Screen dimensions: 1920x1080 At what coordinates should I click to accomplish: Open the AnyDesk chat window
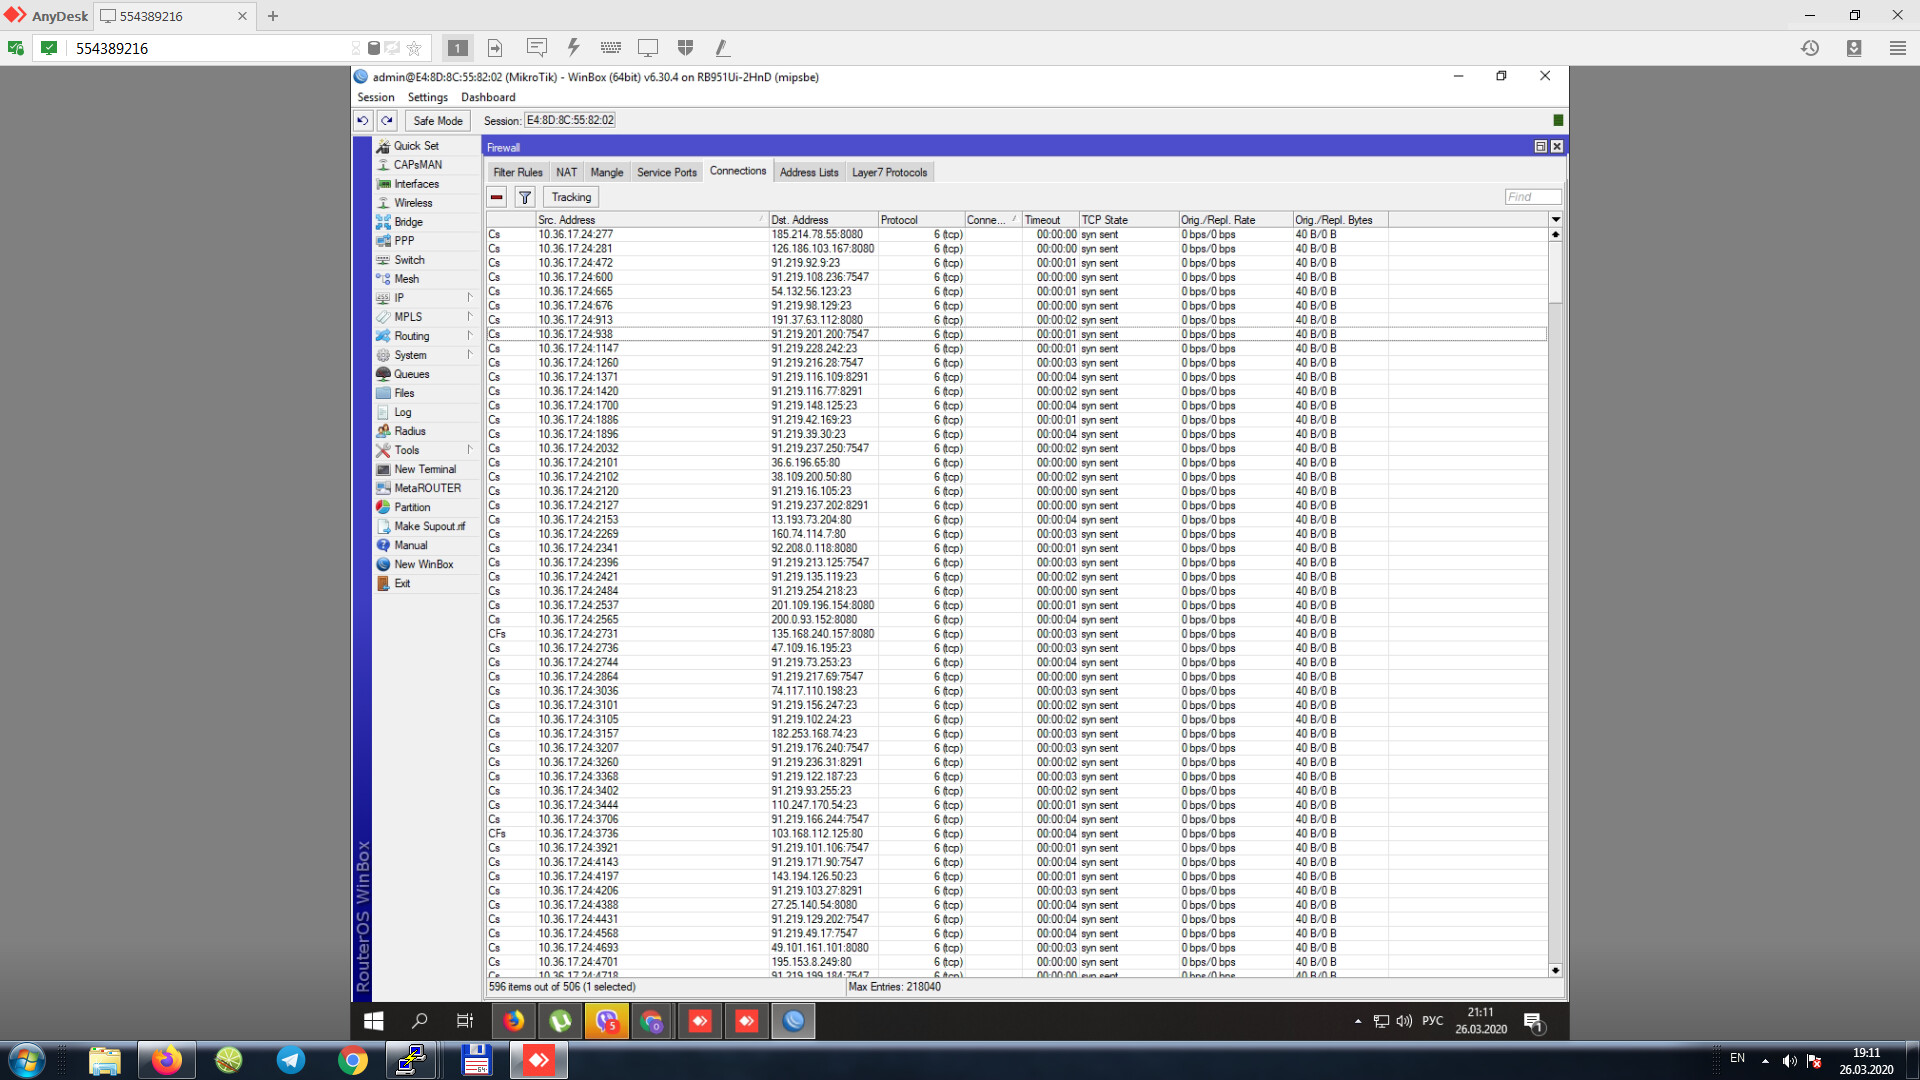click(537, 47)
